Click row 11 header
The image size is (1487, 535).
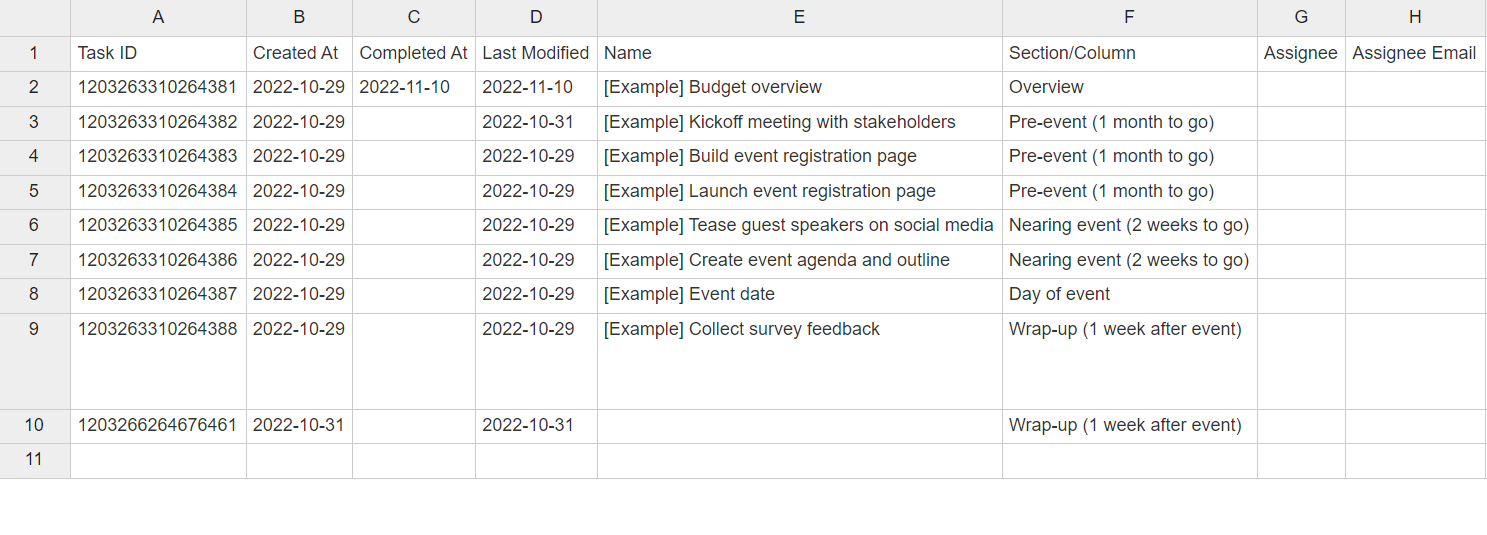(34, 460)
